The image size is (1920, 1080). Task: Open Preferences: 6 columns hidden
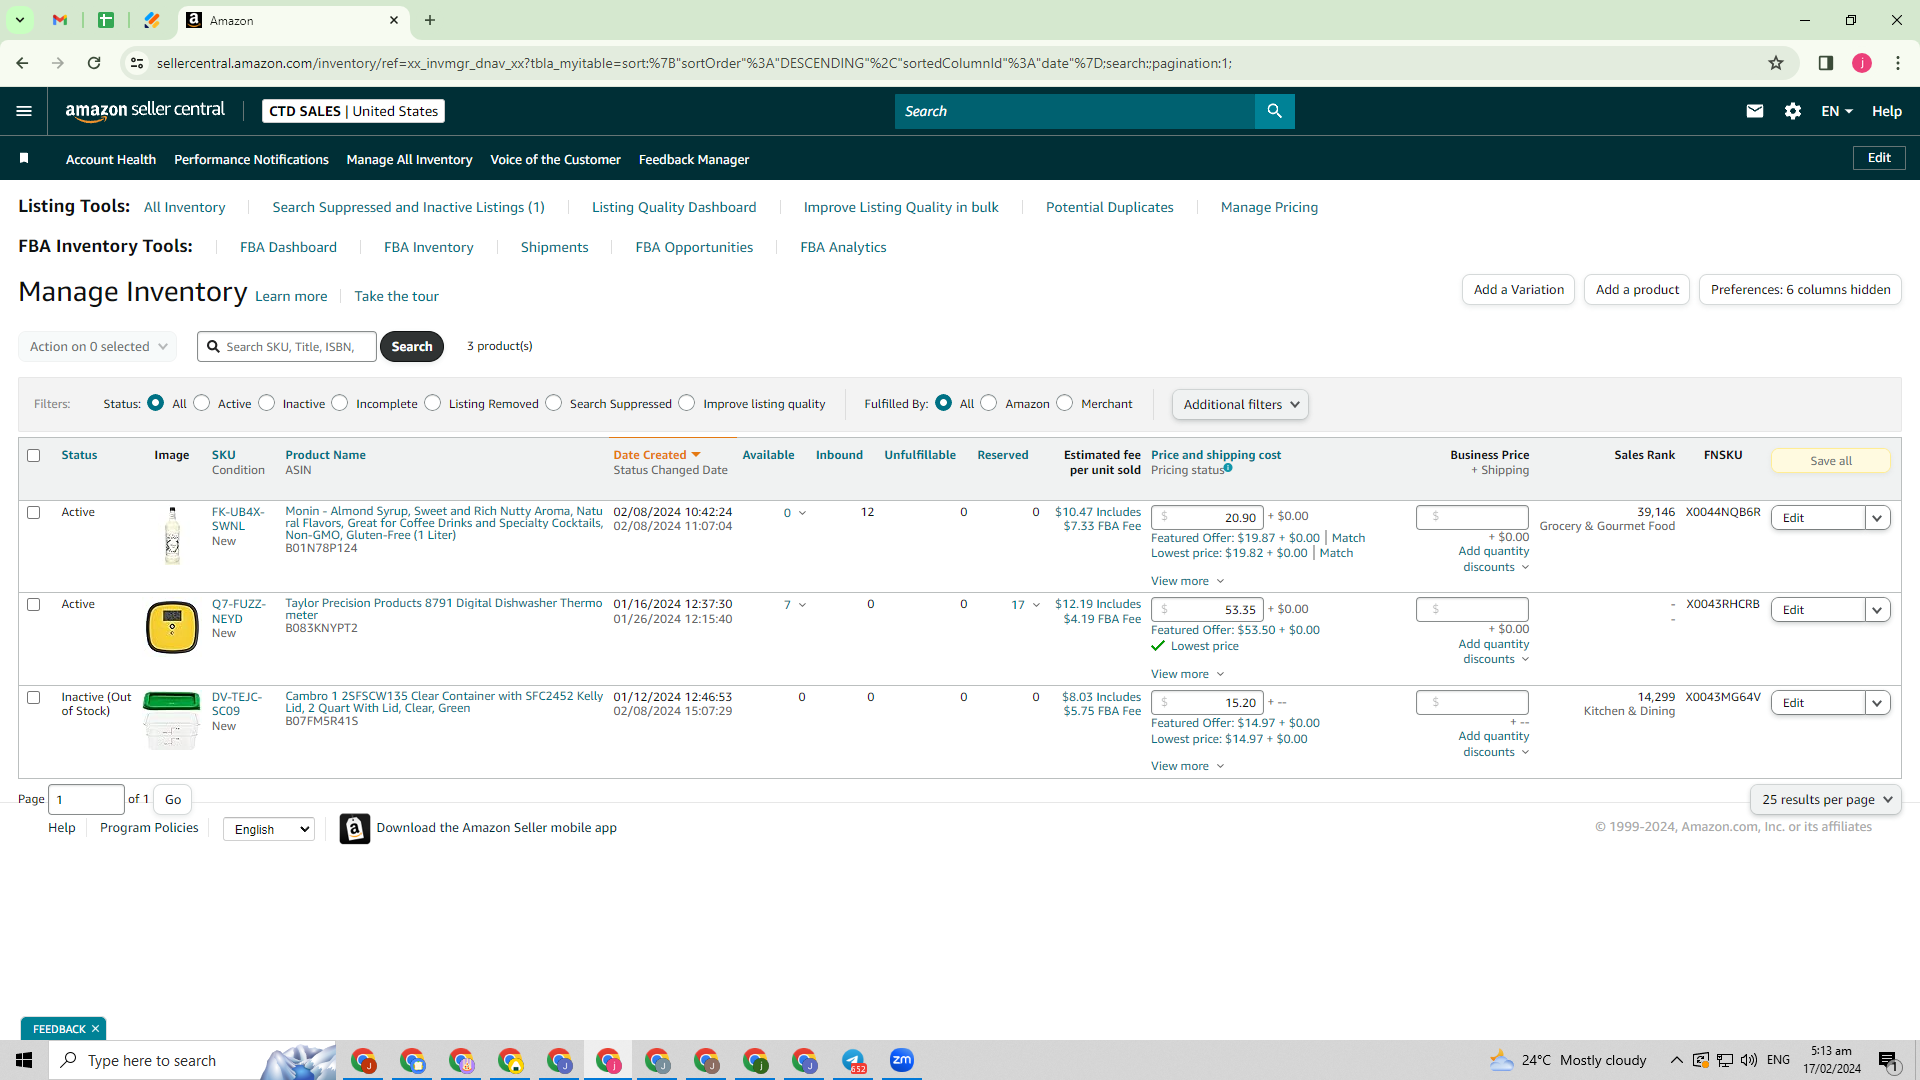(x=1800, y=289)
